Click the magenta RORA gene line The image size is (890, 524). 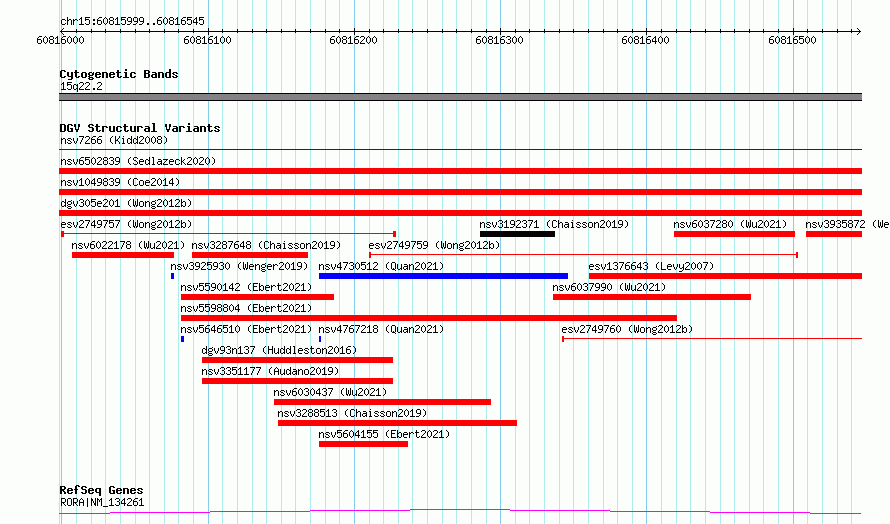[460, 512]
